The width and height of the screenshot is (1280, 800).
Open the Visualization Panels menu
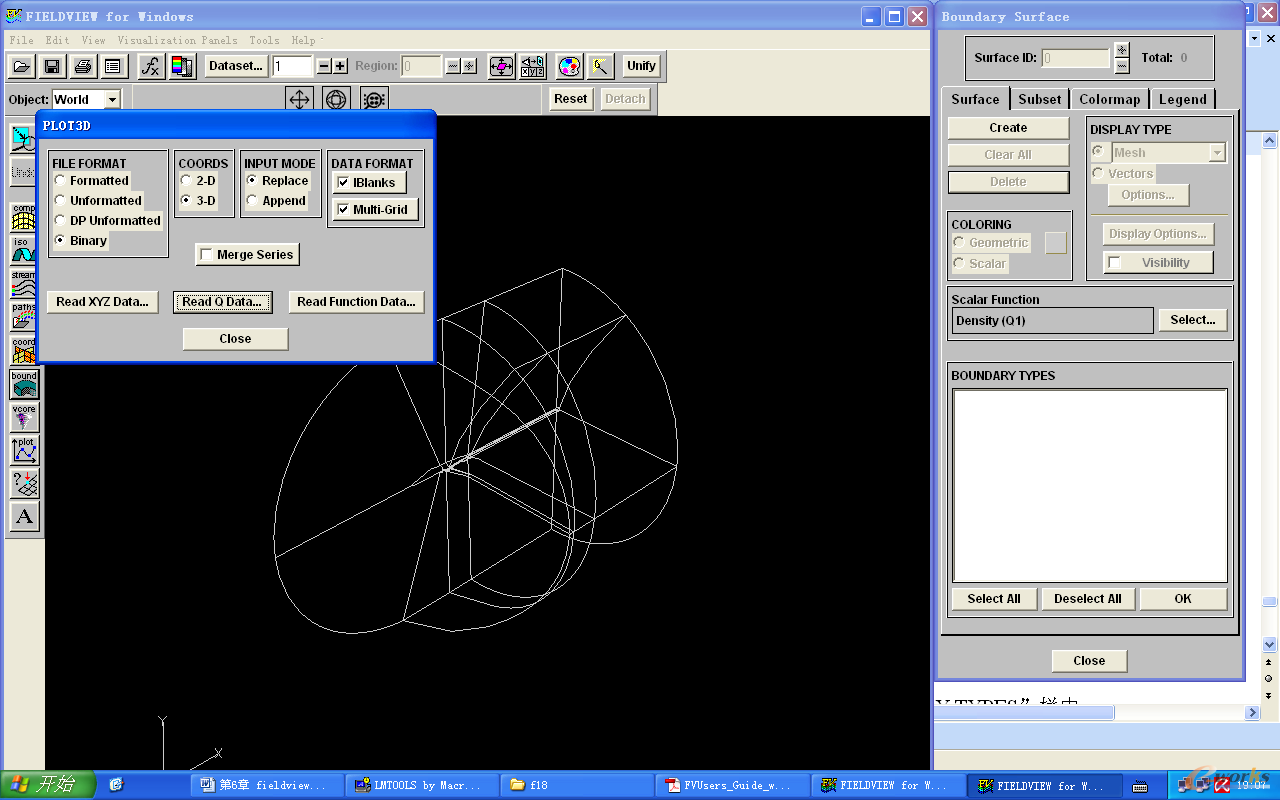pos(177,40)
